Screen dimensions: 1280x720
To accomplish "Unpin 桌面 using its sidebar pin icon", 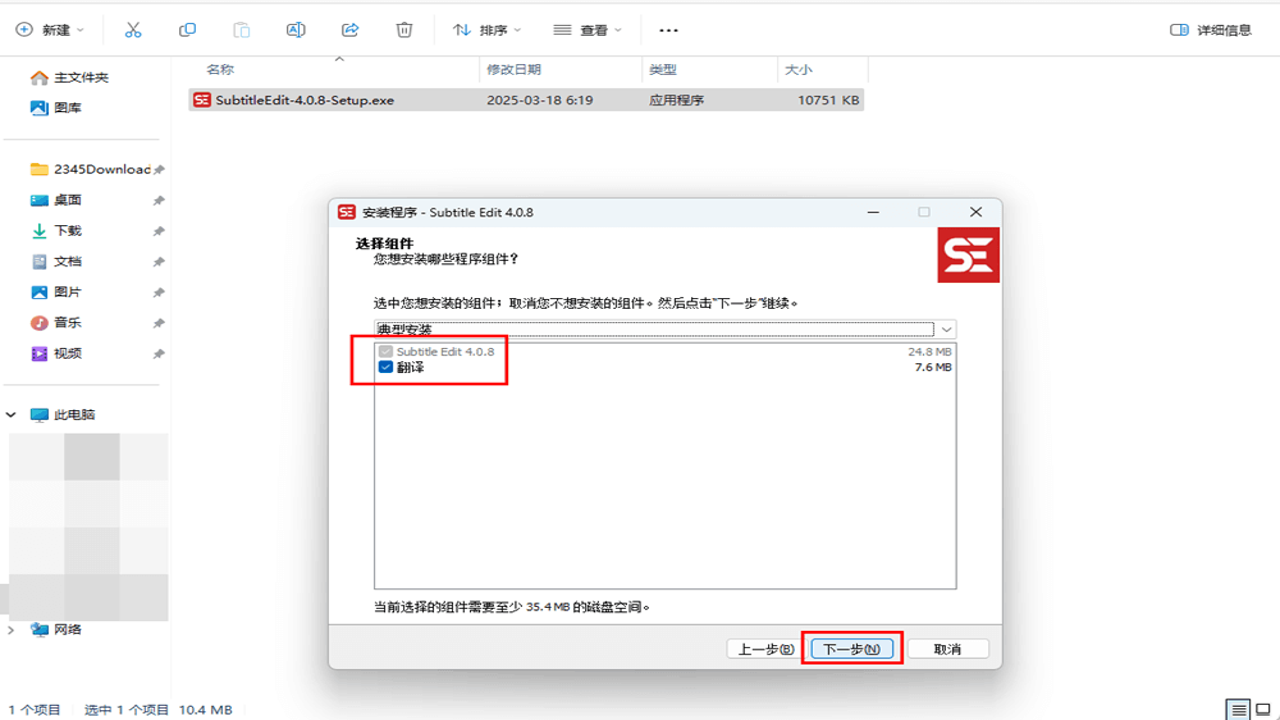I will (x=159, y=200).
